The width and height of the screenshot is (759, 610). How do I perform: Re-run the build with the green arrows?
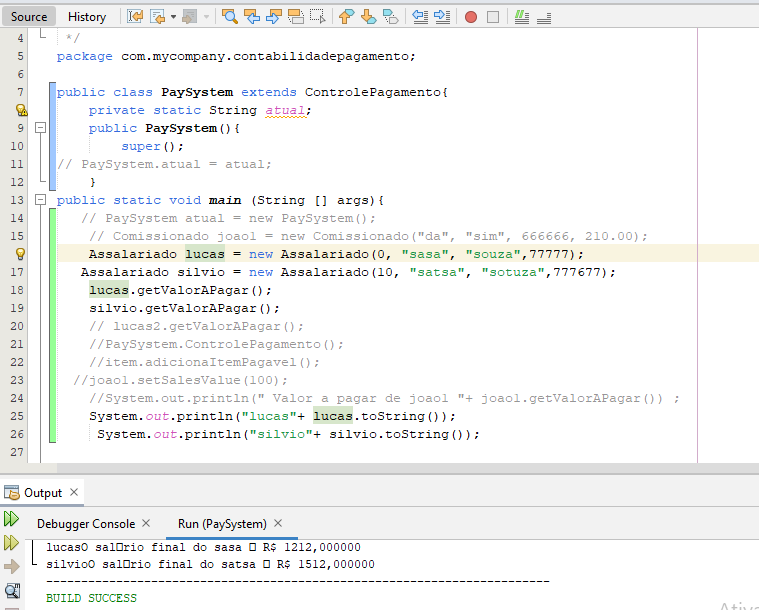[11, 519]
